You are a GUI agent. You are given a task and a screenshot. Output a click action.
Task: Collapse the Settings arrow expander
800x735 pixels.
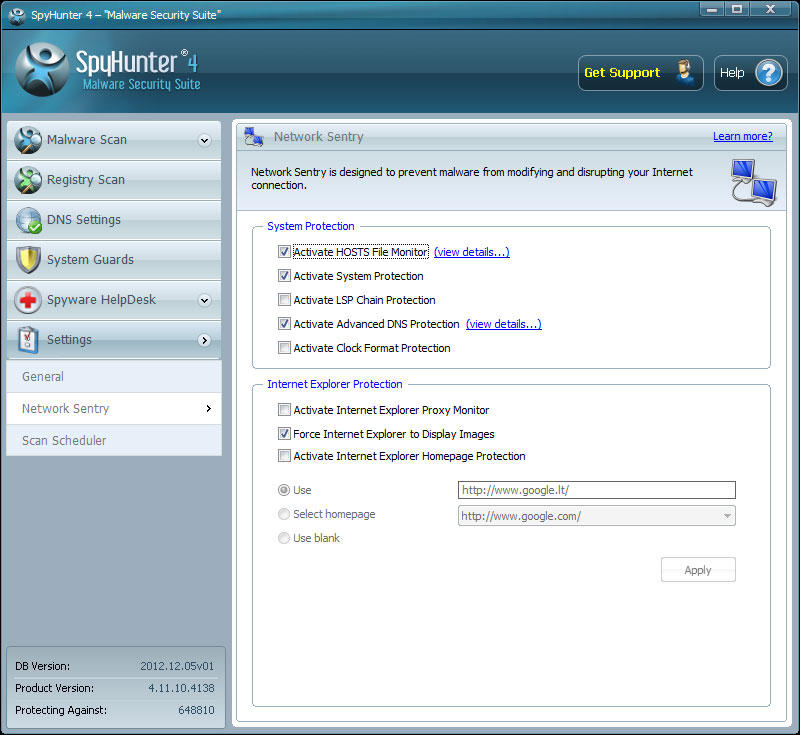(205, 340)
